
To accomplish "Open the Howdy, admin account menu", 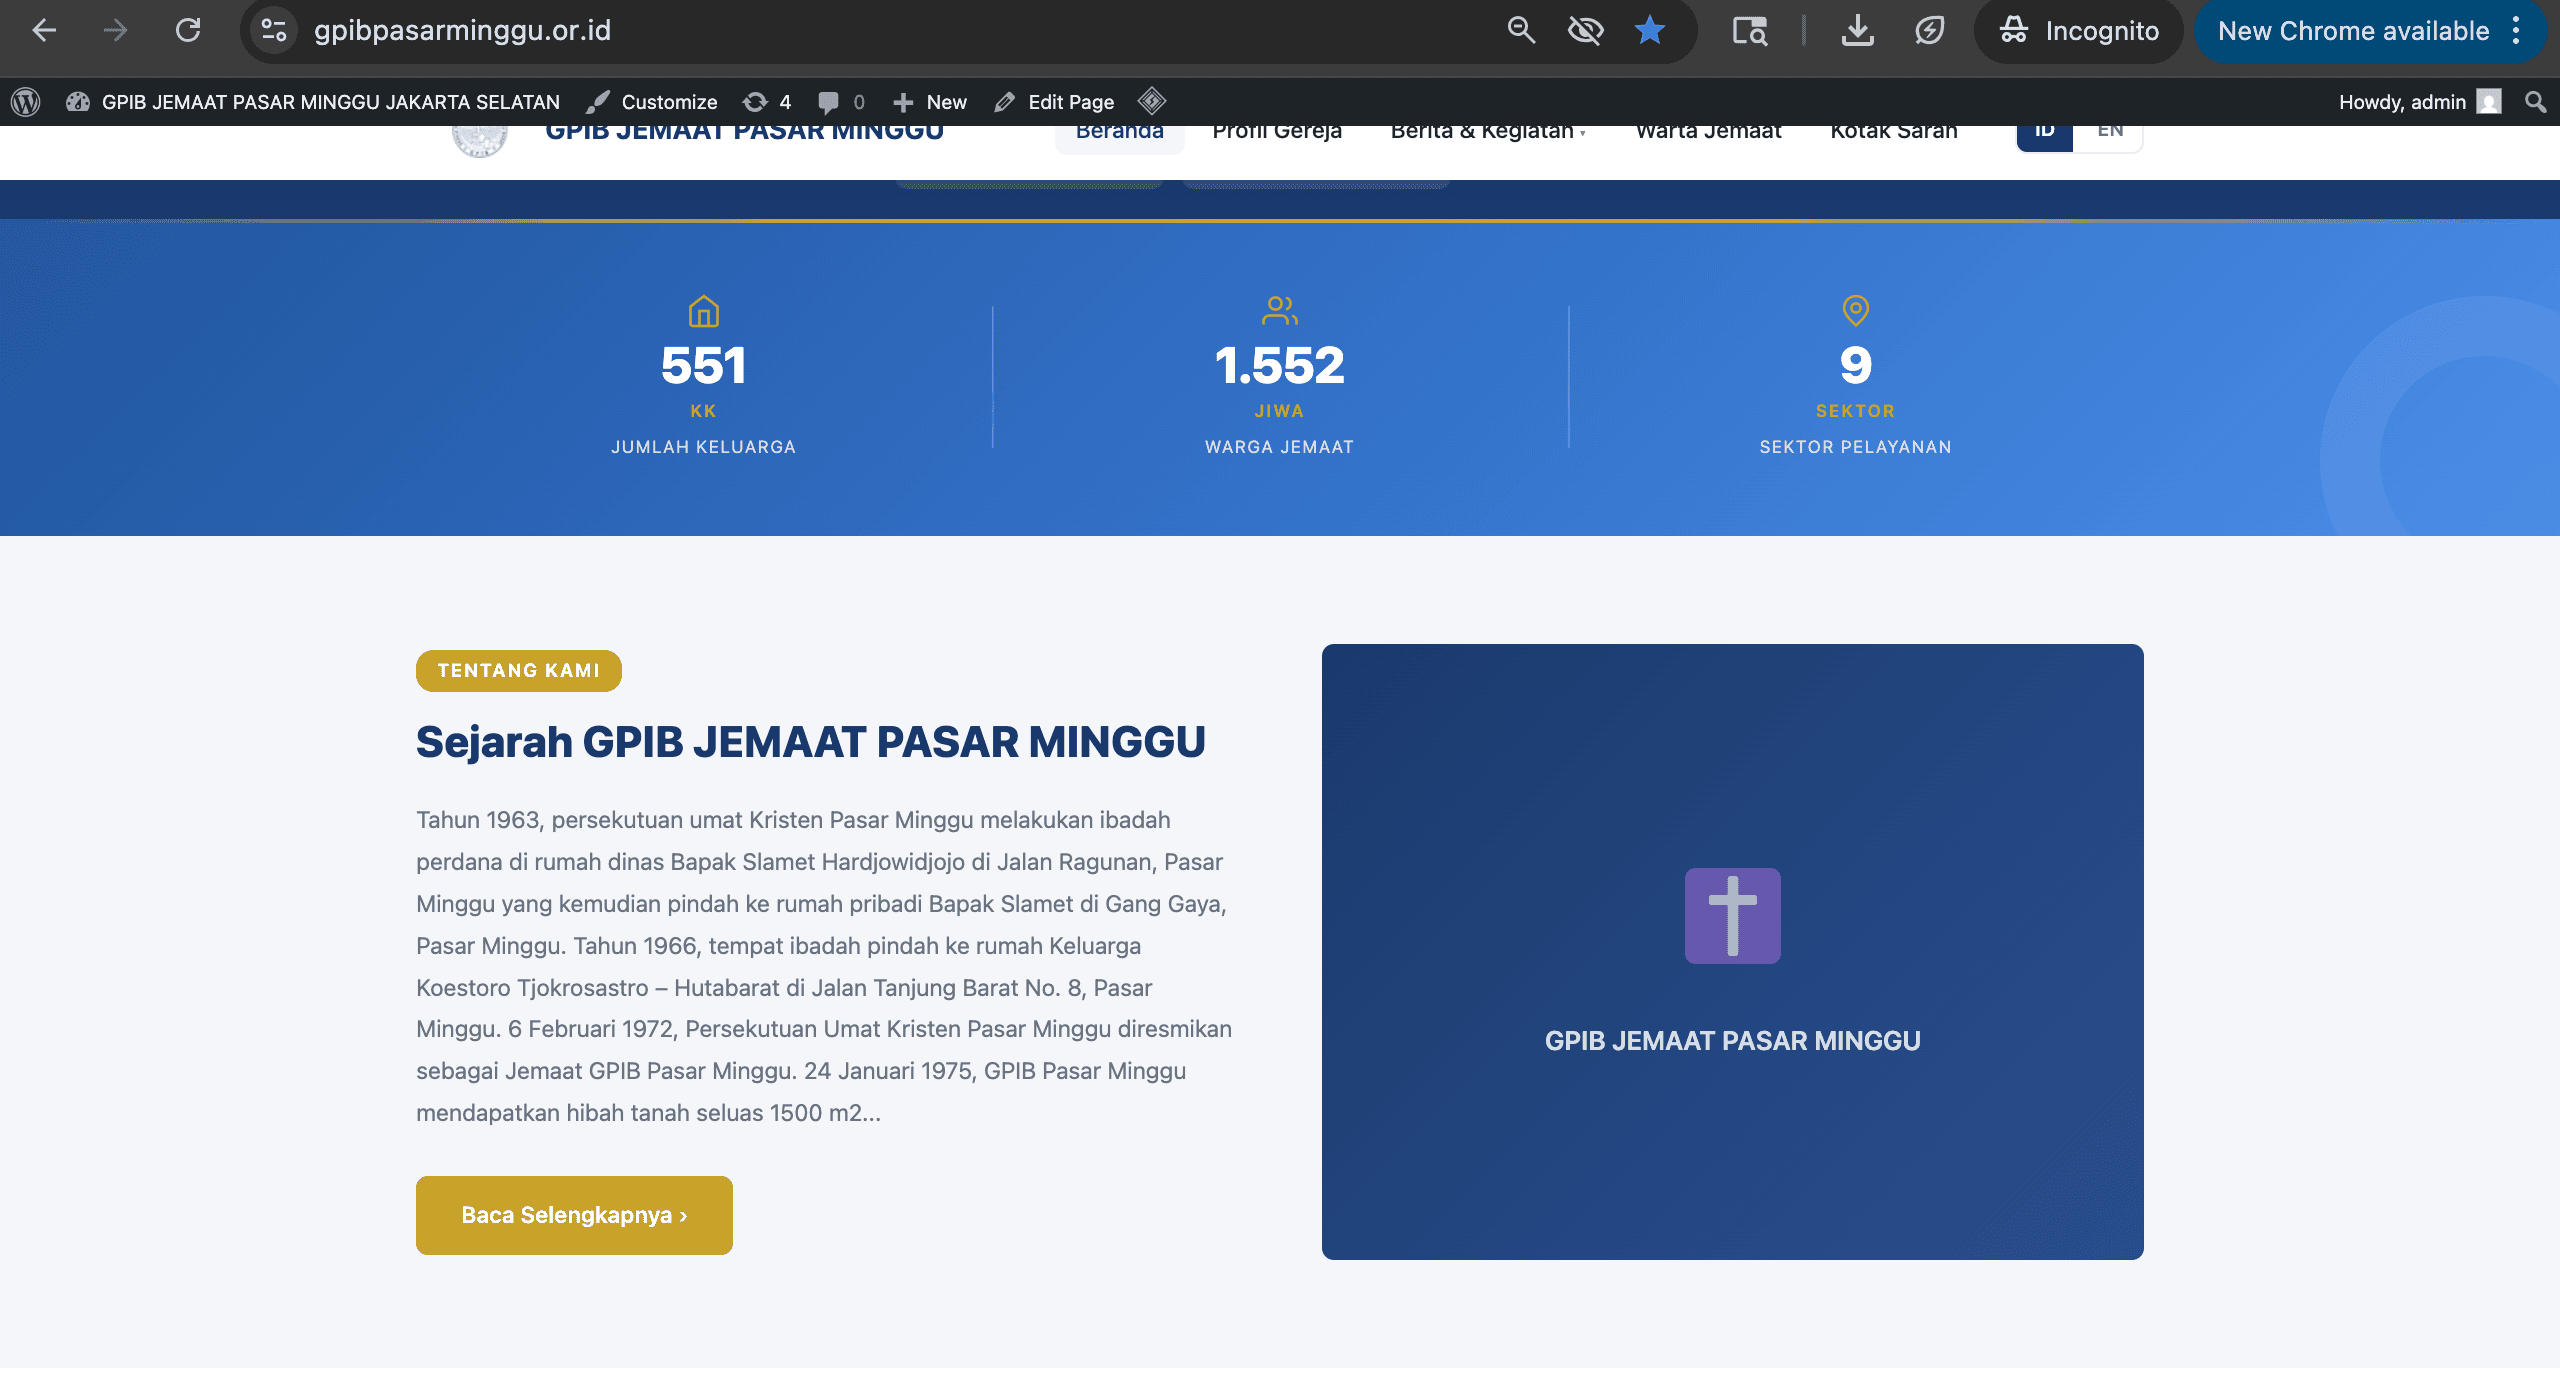I will (x=2419, y=102).
